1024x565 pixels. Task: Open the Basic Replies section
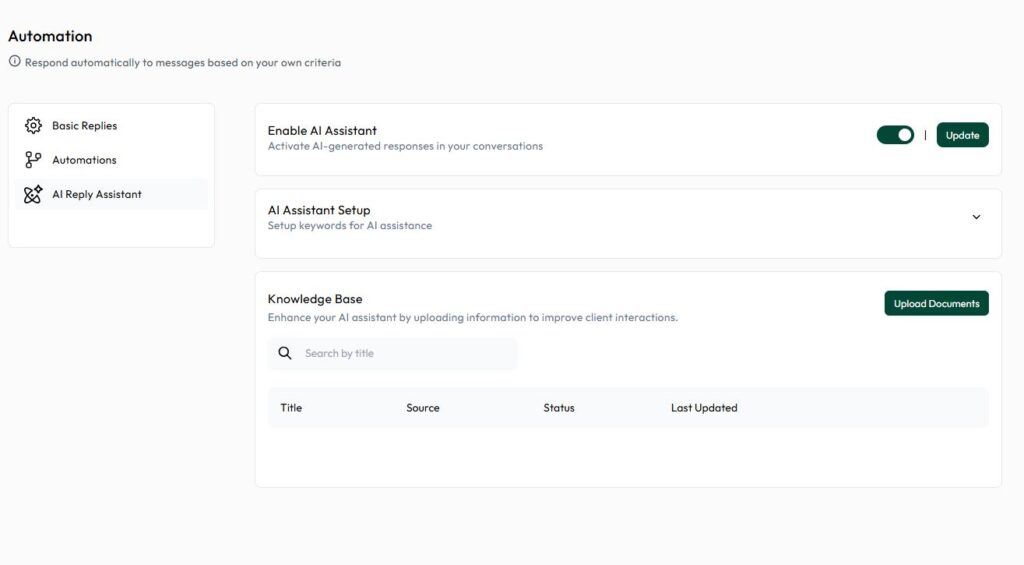click(111, 125)
